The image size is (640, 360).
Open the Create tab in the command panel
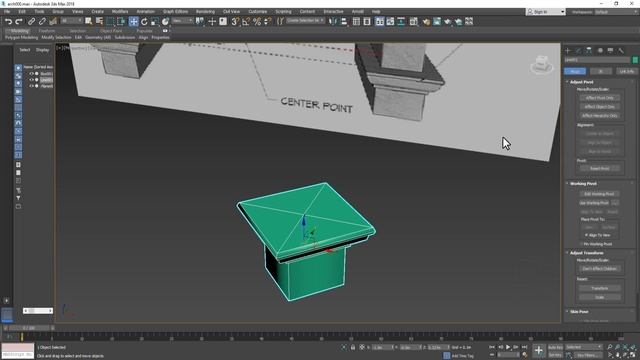click(x=568, y=51)
